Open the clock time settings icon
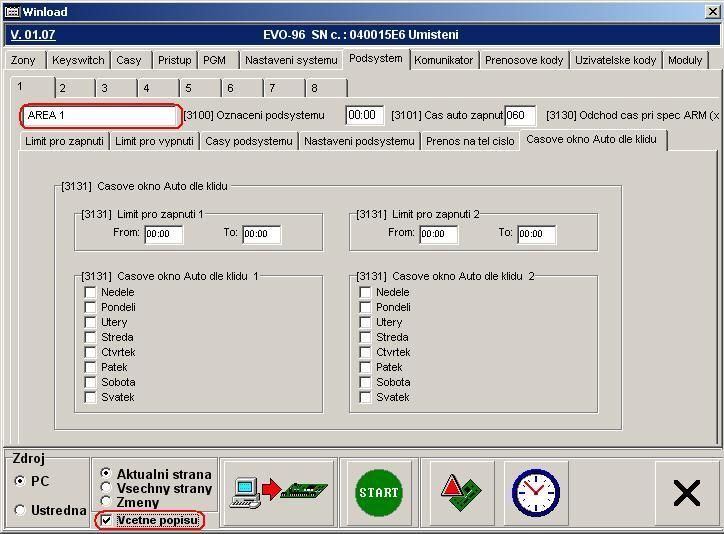This screenshot has width=724, height=534. [535, 492]
